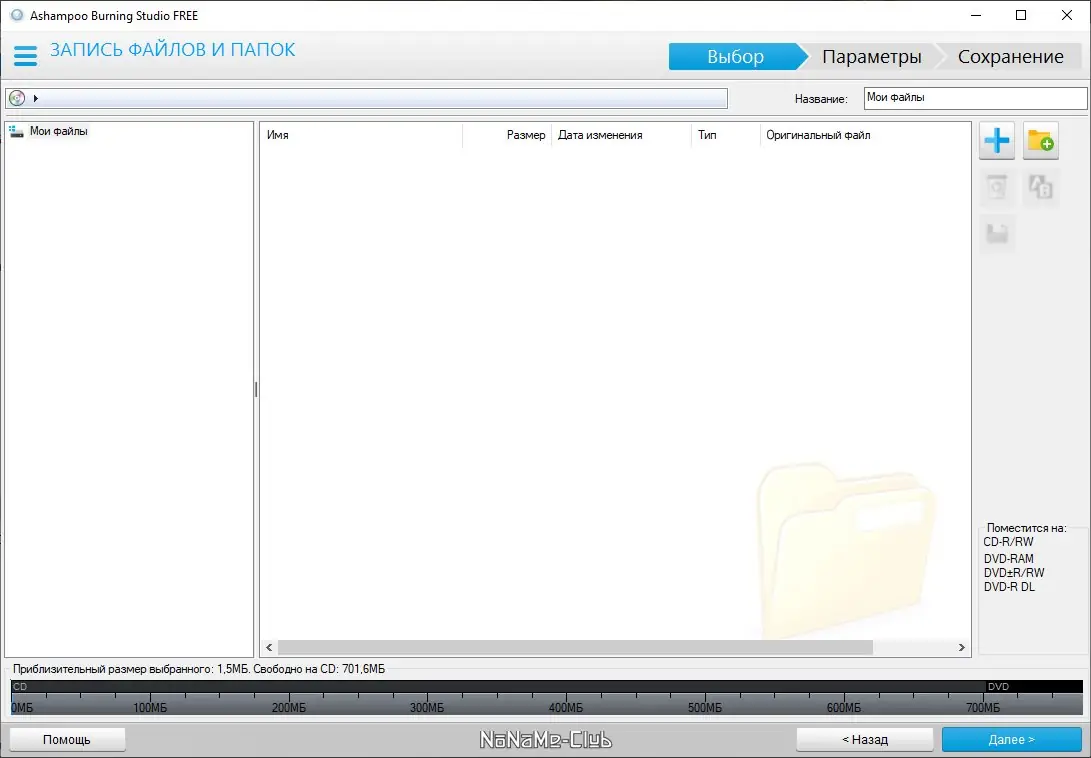Click the horizontal scrollbar left arrow
Viewport: 1091px width, 758px height.
pos(269,647)
